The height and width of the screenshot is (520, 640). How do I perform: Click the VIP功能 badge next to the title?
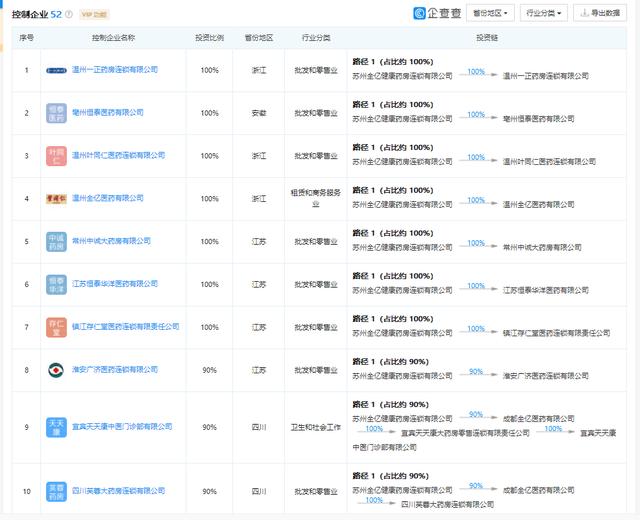coord(94,14)
